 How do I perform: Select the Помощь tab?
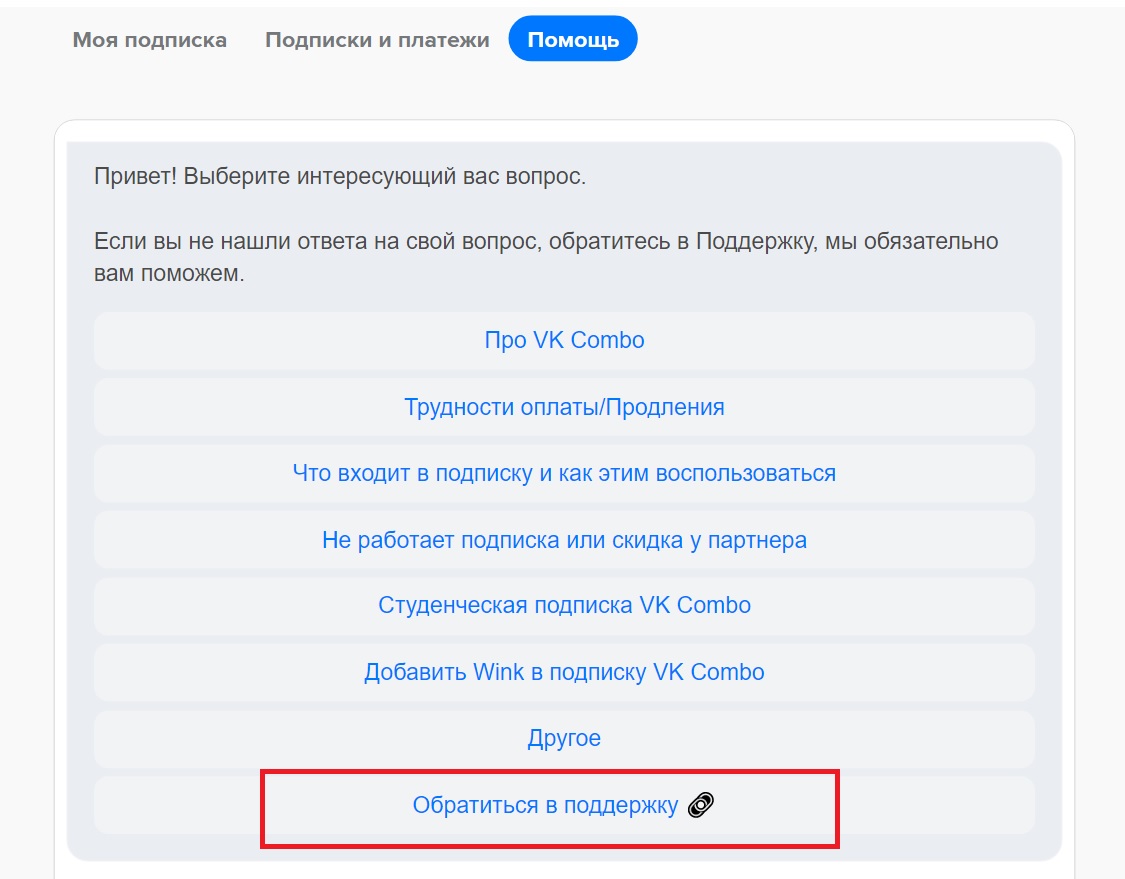pos(573,40)
